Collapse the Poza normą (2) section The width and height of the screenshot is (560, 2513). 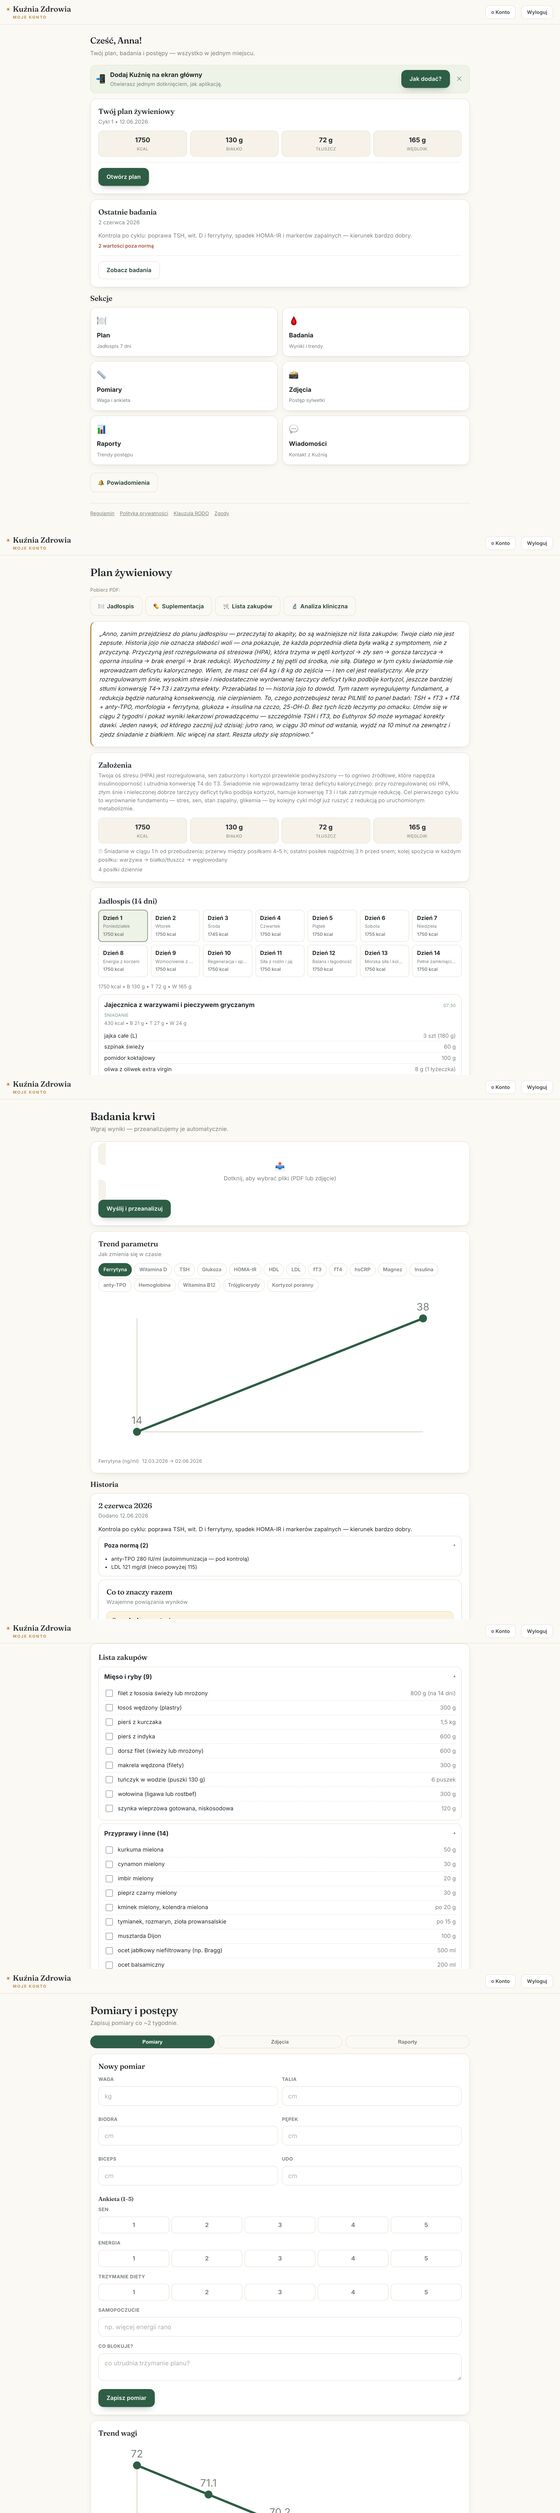280,1545
